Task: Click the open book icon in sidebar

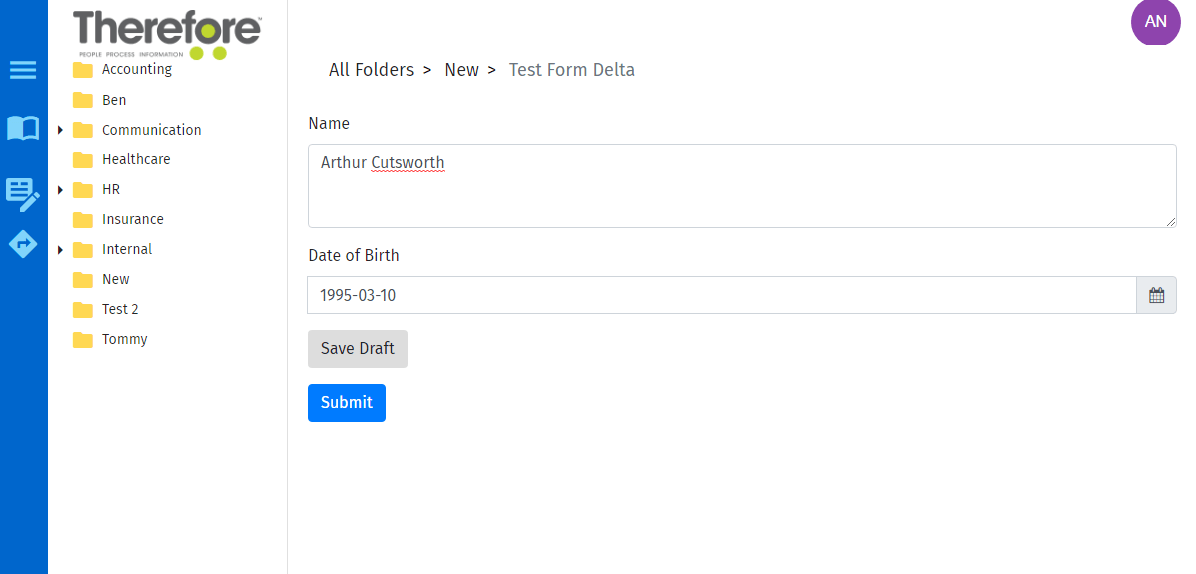Action: 23,128
